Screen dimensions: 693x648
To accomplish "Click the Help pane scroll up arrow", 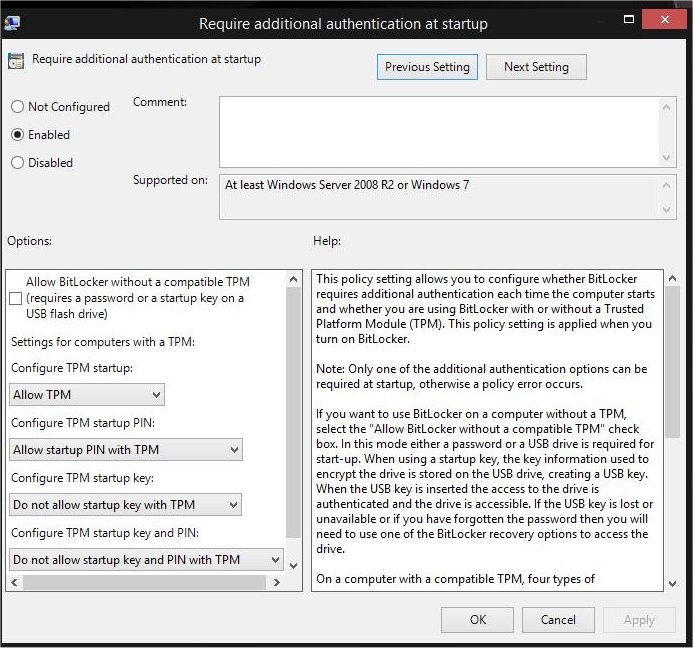I will coord(673,278).
